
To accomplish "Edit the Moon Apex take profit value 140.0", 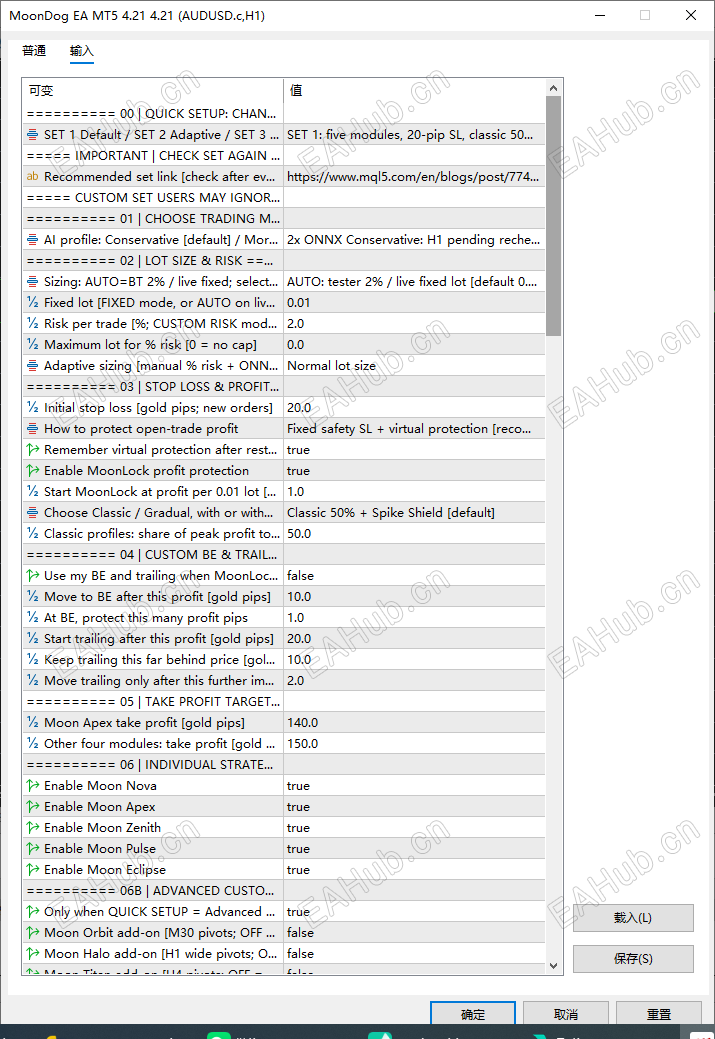I will (x=414, y=722).
